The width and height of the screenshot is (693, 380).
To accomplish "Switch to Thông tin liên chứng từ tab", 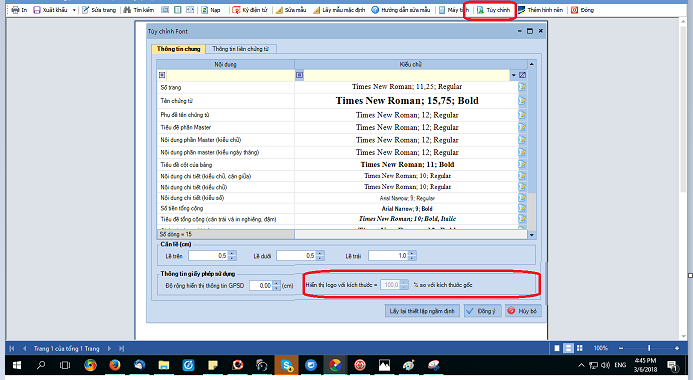I will (x=240, y=49).
